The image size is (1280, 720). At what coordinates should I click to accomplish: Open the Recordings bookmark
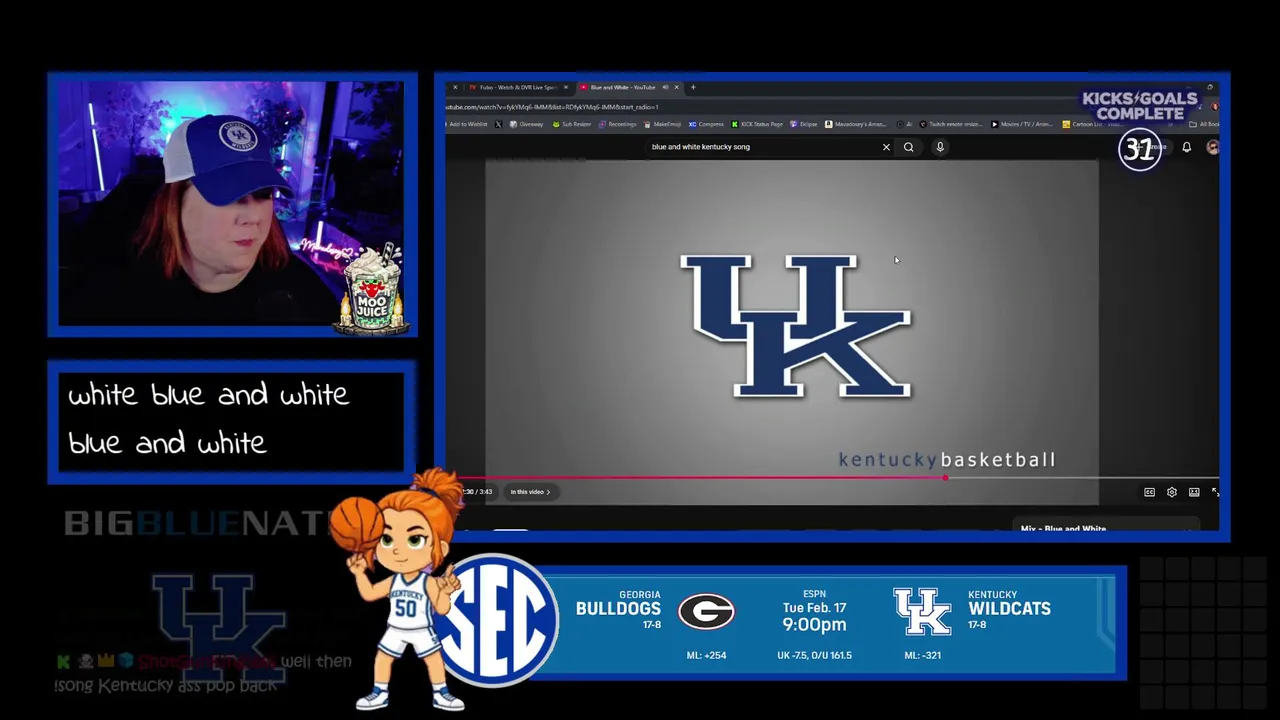[619, 124]
